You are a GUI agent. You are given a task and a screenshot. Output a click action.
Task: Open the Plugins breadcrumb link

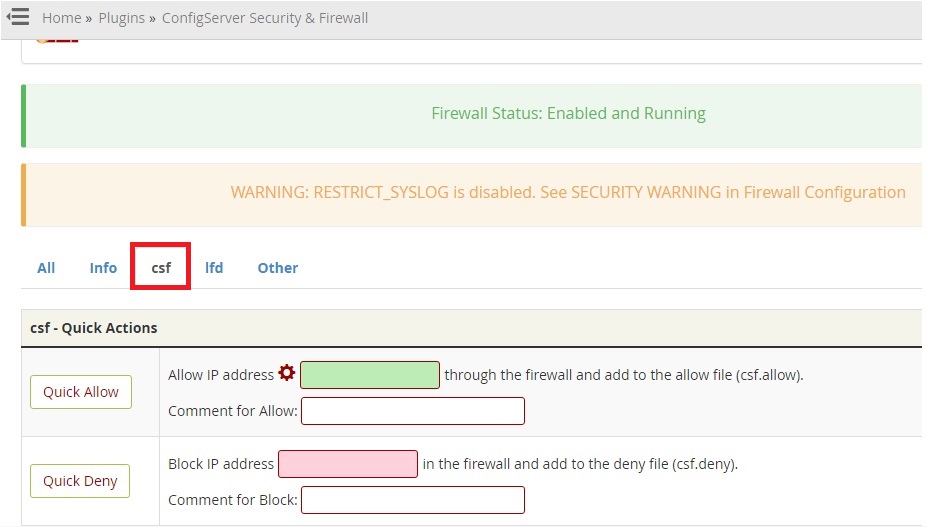tap(121, 18)
